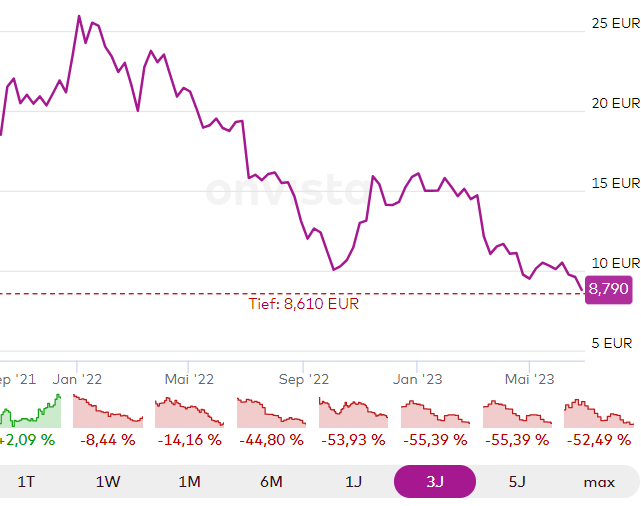This screenshot has width=641, height=506.
Task: Click the Sep '22 date axis label
Action: point(304,379)
